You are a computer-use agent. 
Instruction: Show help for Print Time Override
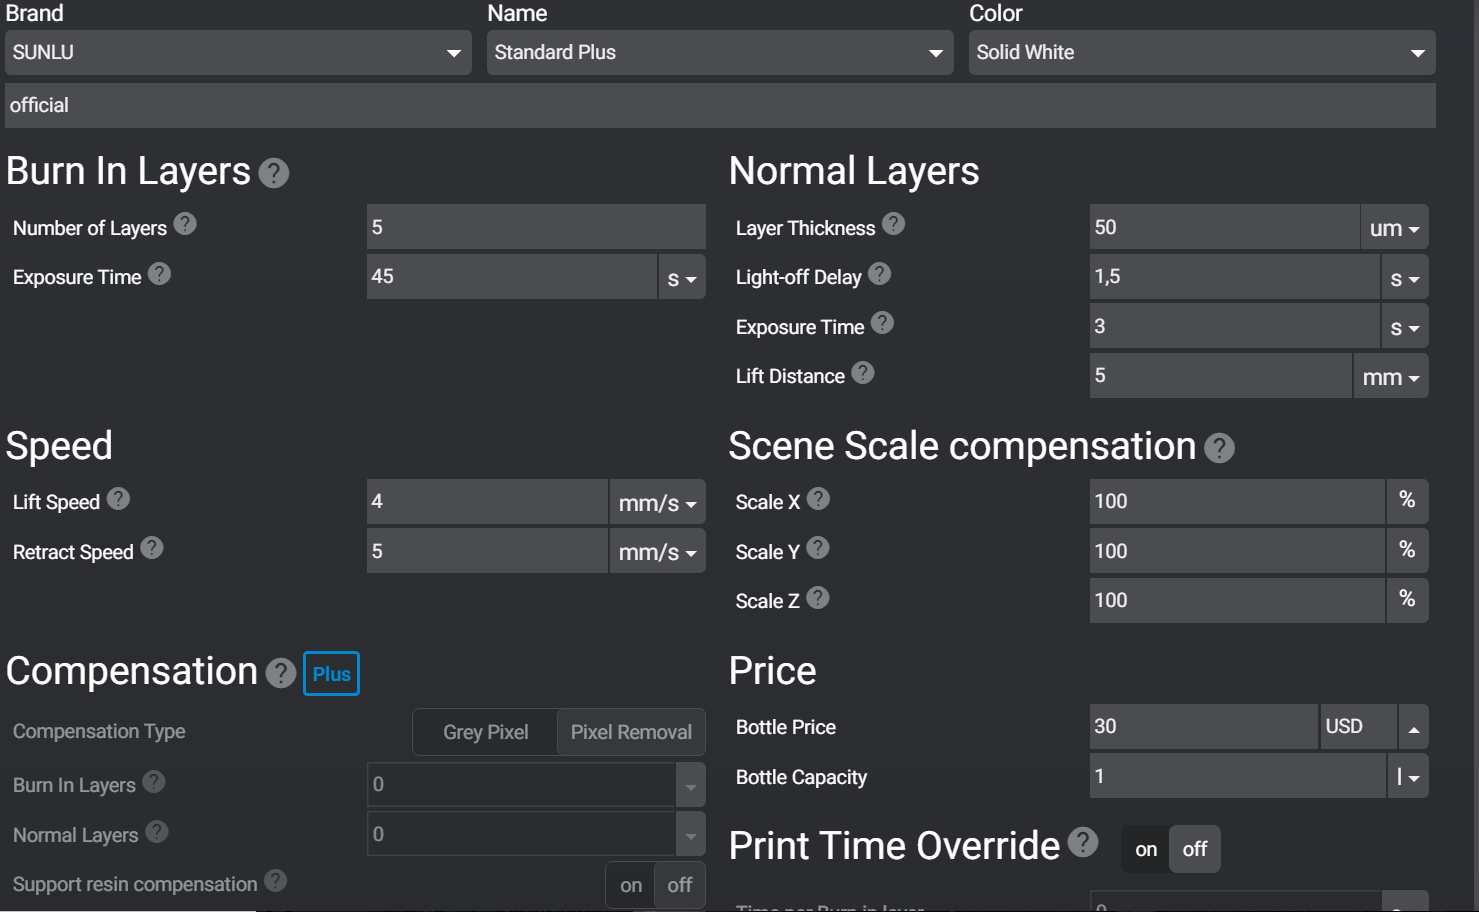point(1082,843)
